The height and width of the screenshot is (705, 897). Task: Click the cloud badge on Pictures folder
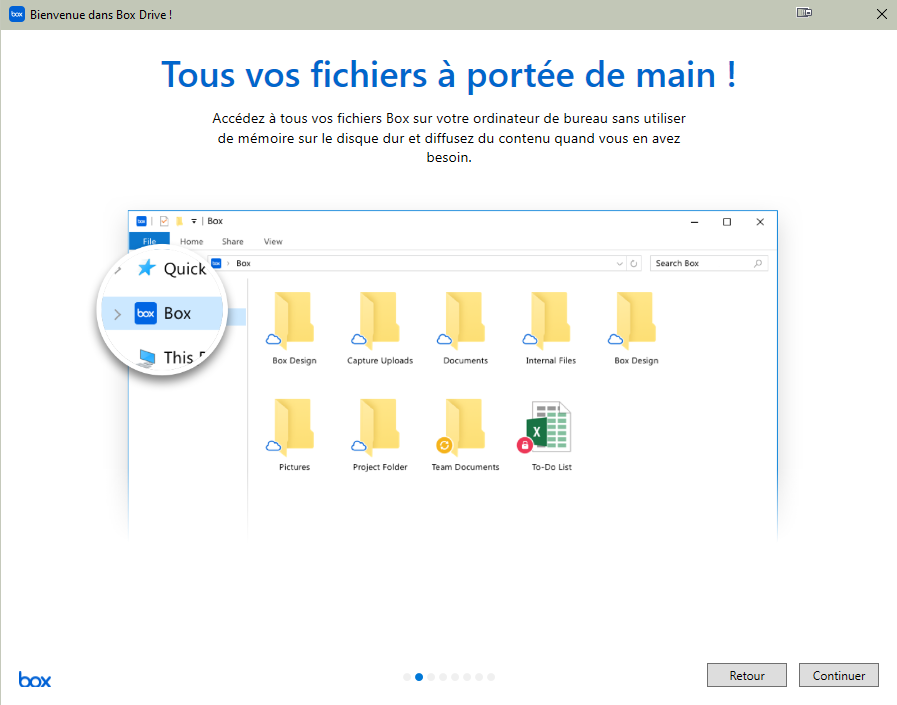click(273, 446)
